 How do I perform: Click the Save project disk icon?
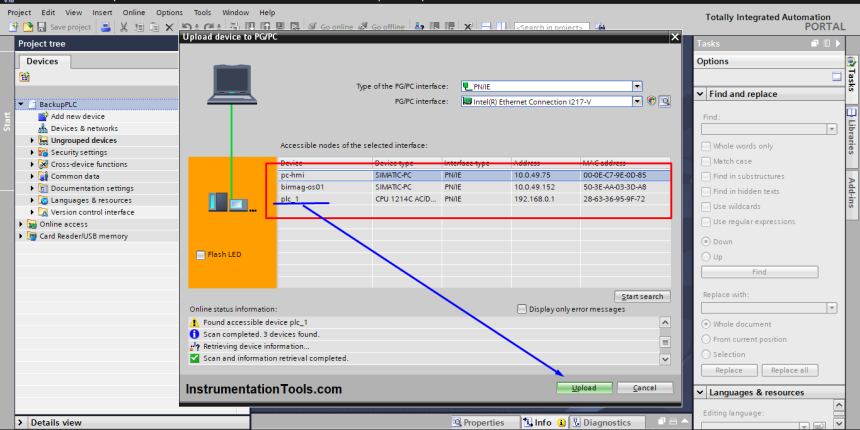(41, 26)
